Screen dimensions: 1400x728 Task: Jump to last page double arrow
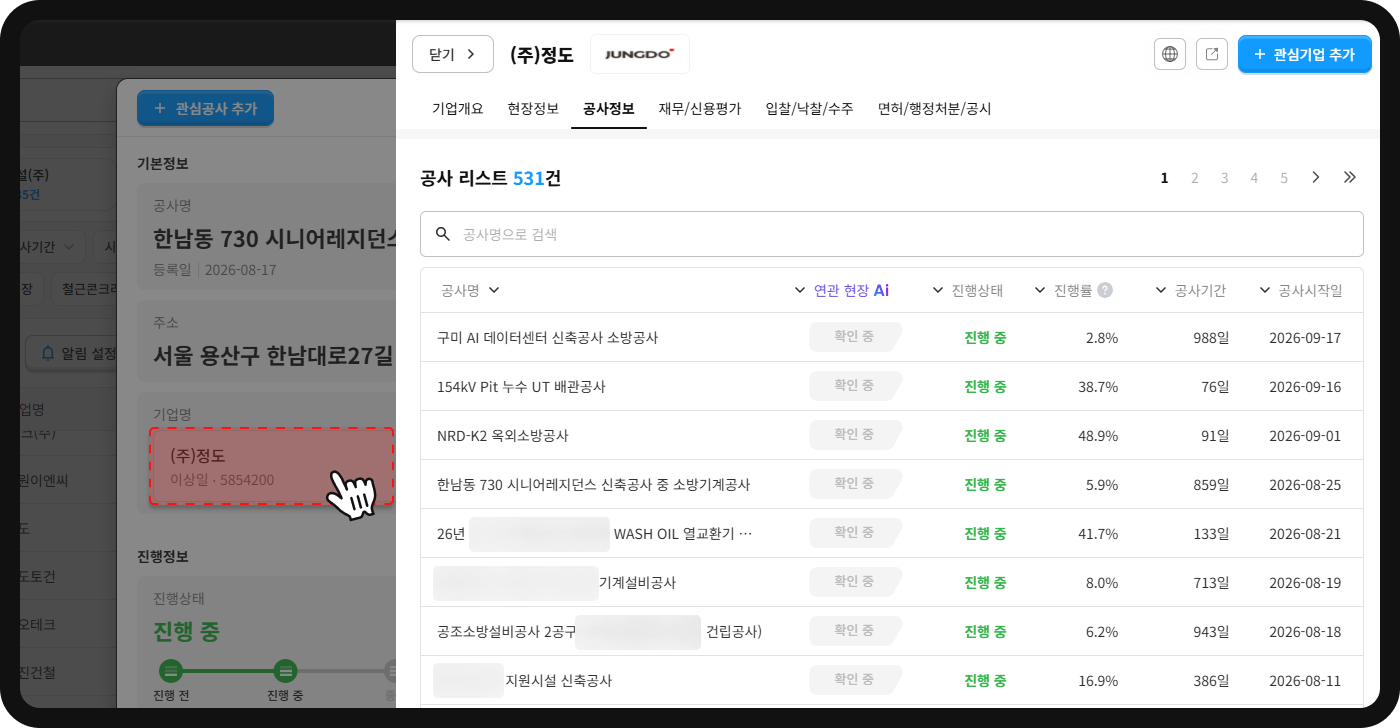tap(1350, 178)
